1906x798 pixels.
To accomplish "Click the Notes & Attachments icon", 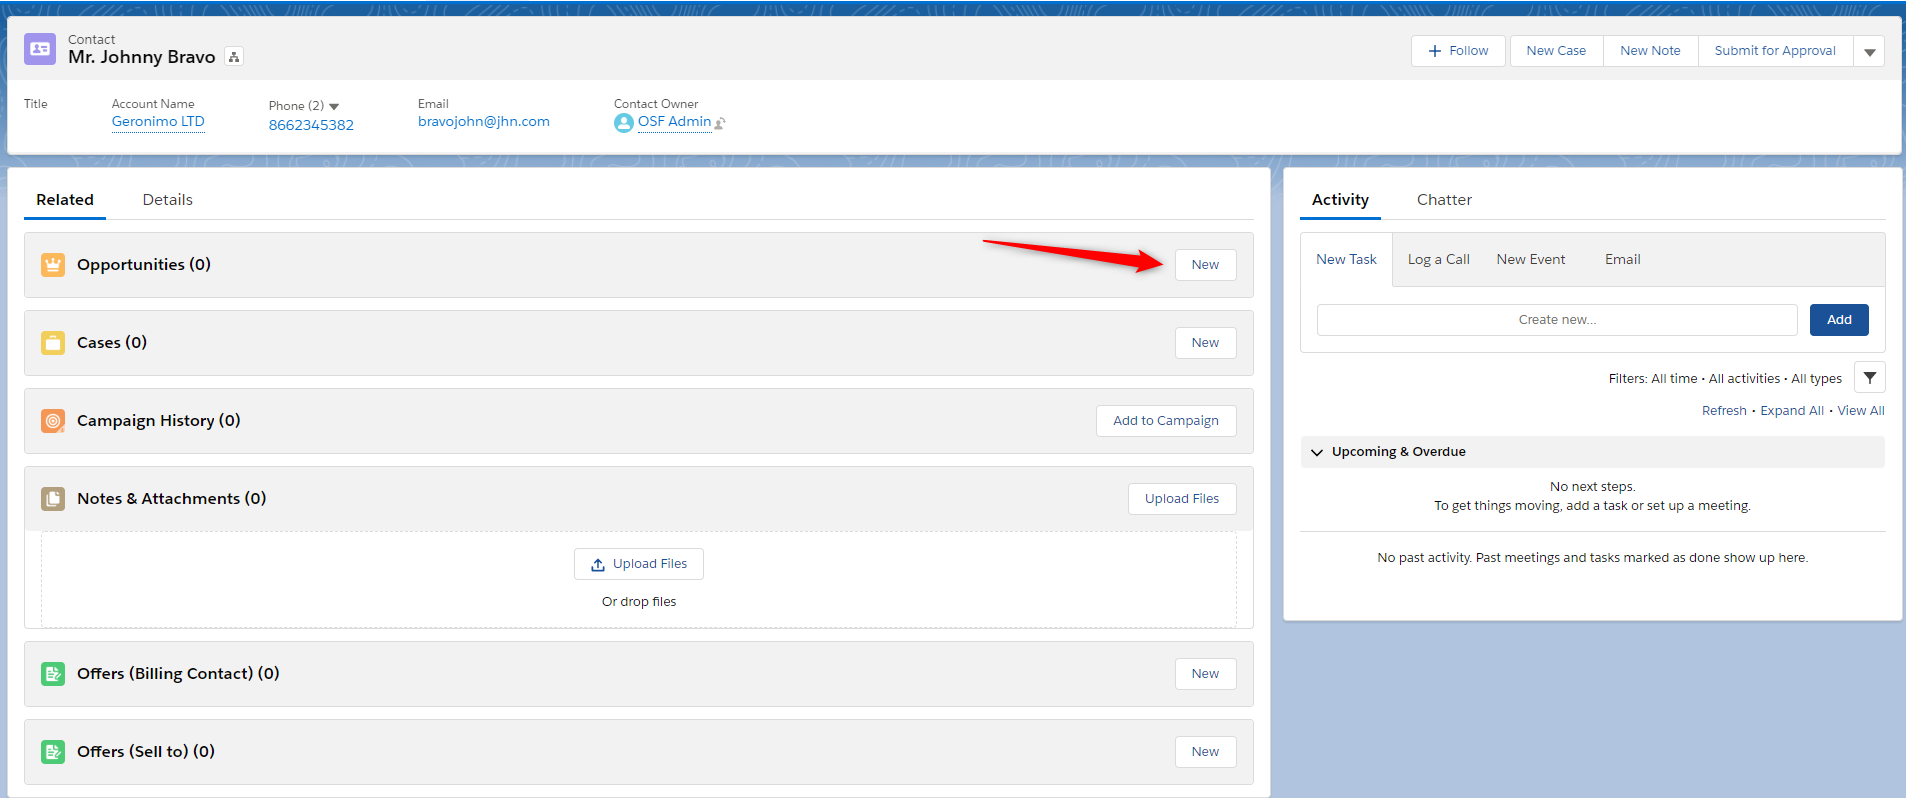I will tap(53, 499).
